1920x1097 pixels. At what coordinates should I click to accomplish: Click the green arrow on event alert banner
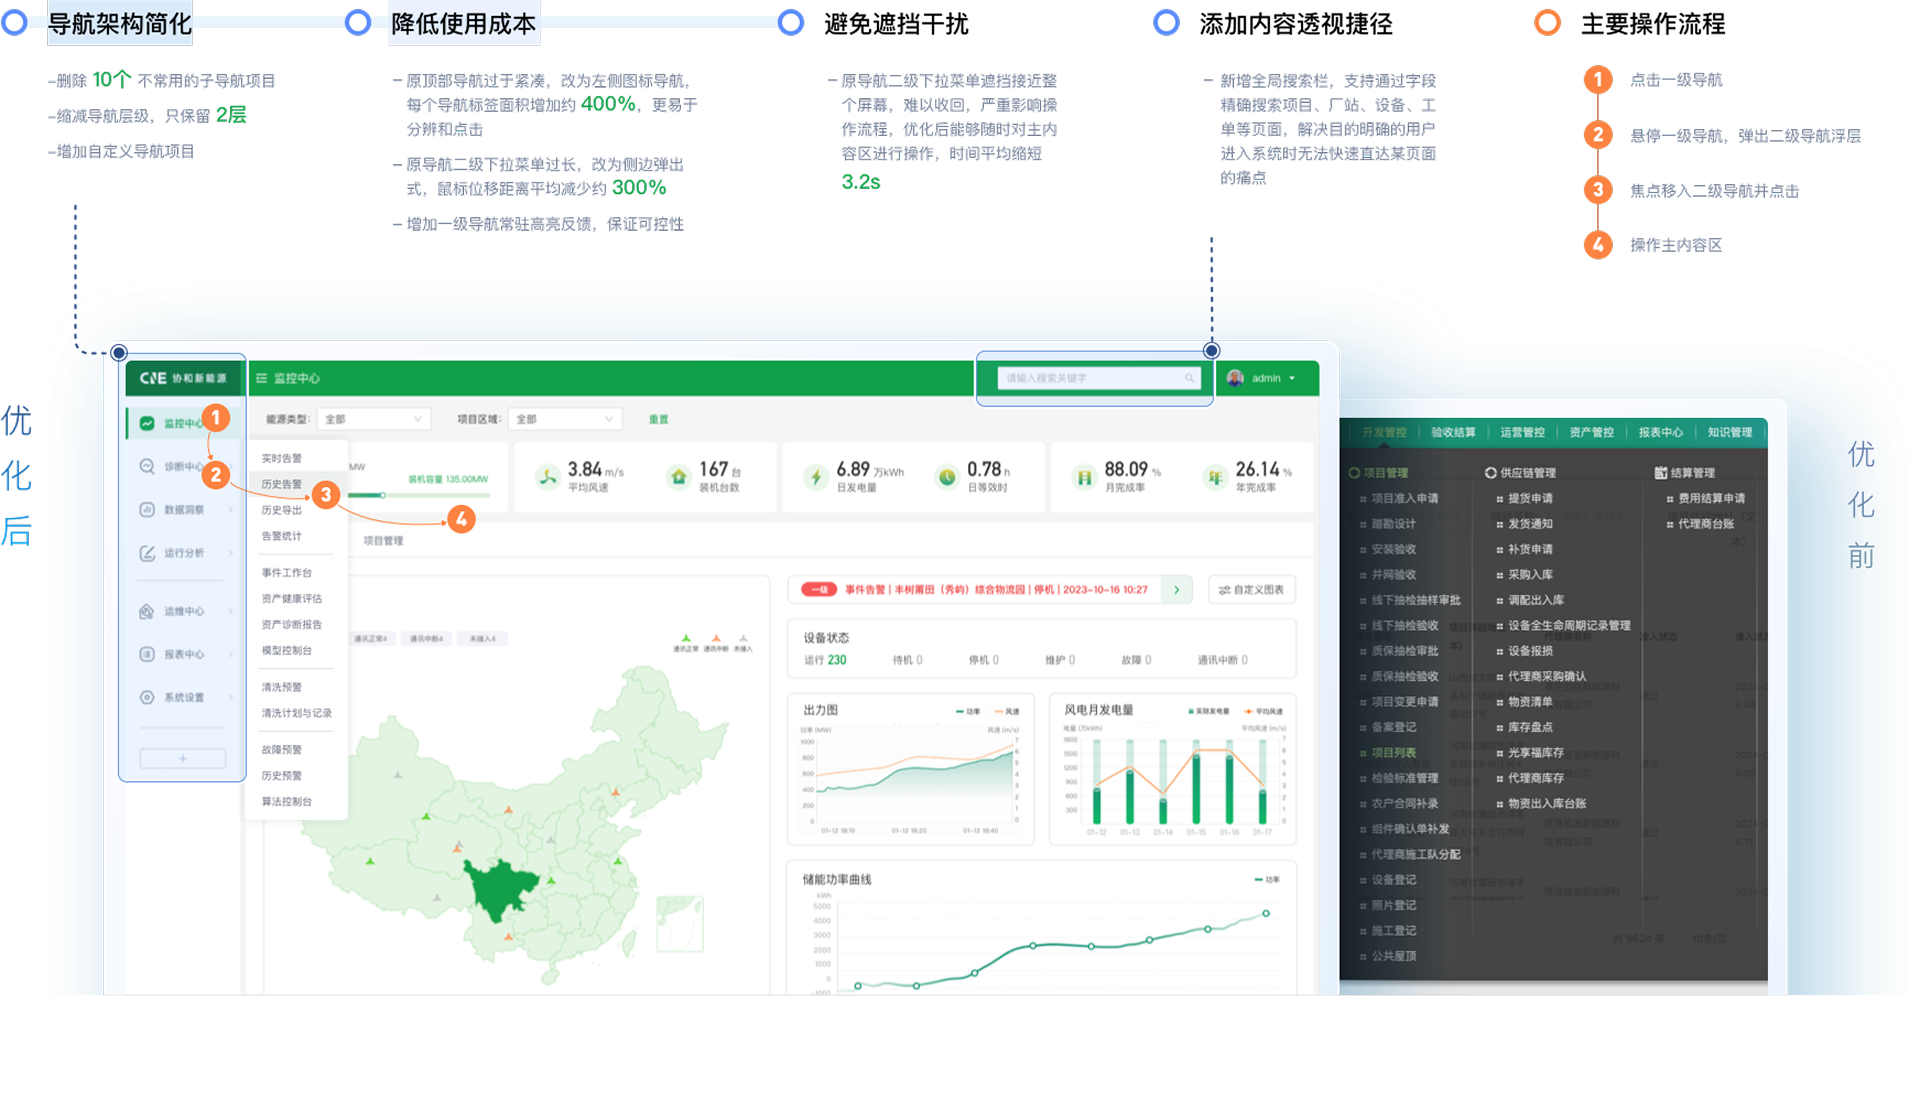pos(1177,590)
